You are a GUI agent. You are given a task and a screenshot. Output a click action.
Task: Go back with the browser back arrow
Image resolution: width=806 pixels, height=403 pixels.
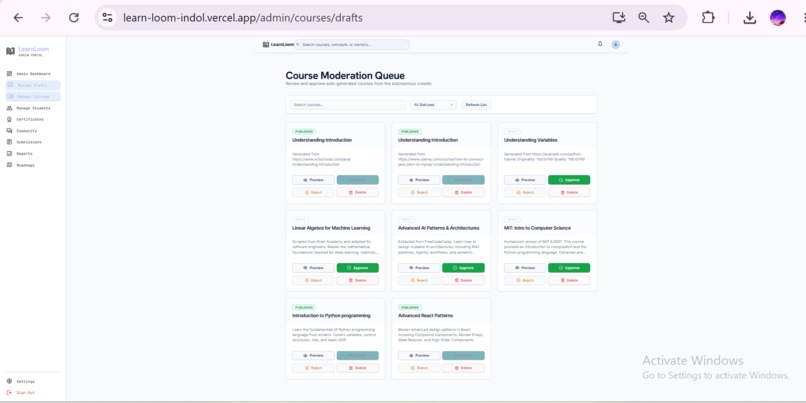pos(18,18)
